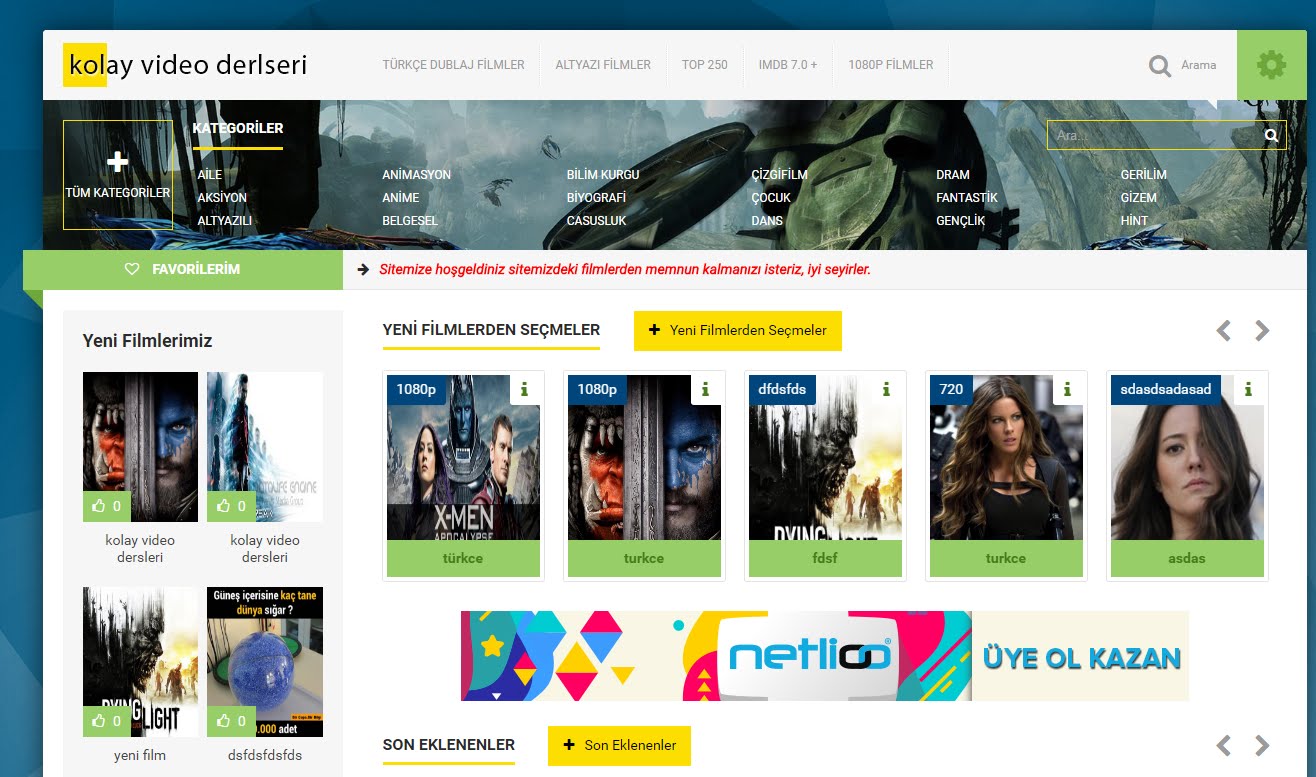
Task: Like the second kolay video dersleri thumbnail
Action: (x=231, y=506)
